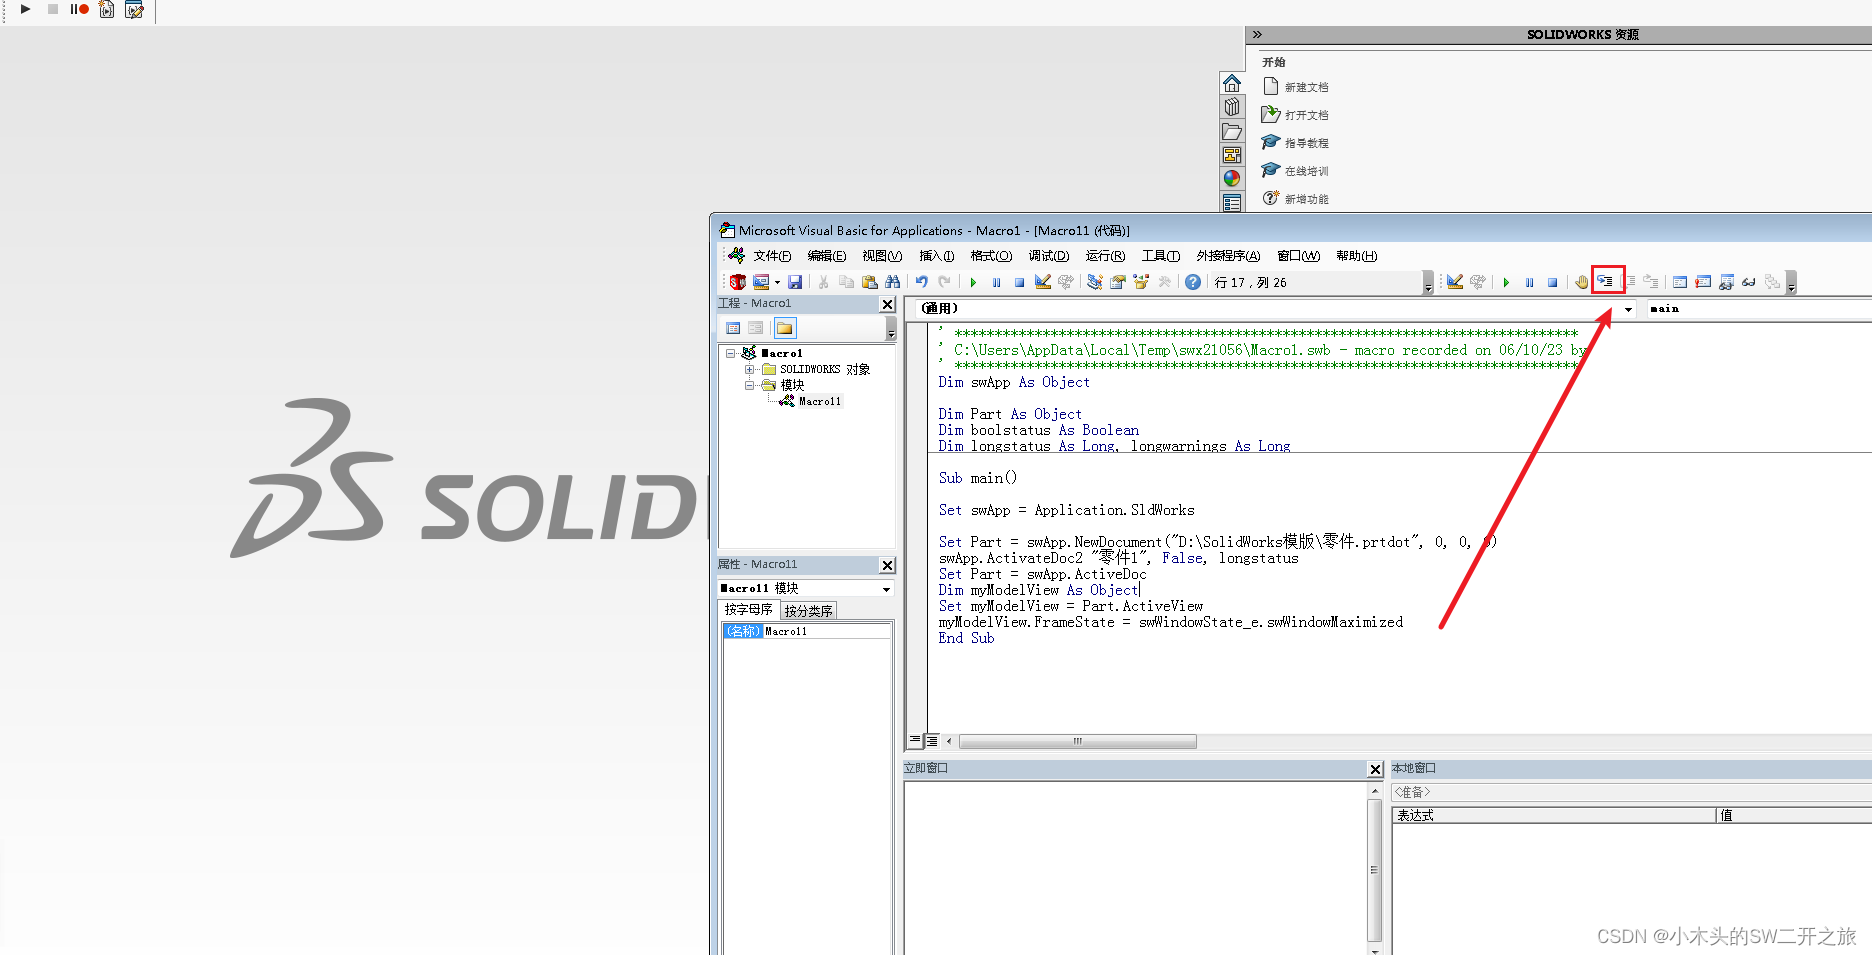1872x955 pixels.
Task: Open the Macro11 模块 properties dropdown
Action: tap(885, 589)
